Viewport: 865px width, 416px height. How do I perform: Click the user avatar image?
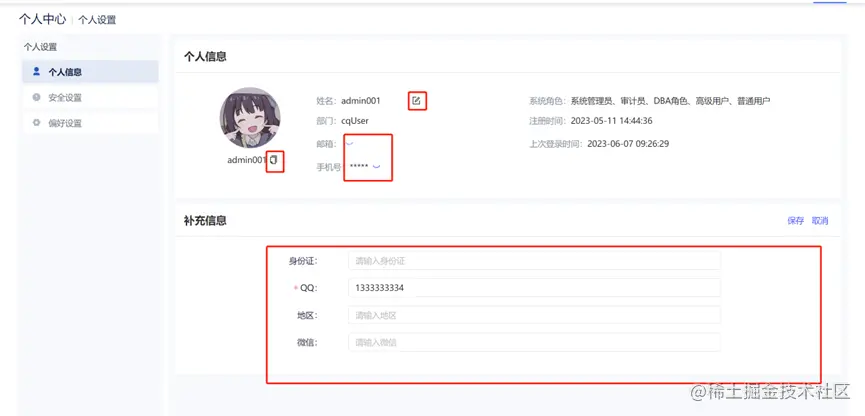pyautogui.click(x=250, y=118)
